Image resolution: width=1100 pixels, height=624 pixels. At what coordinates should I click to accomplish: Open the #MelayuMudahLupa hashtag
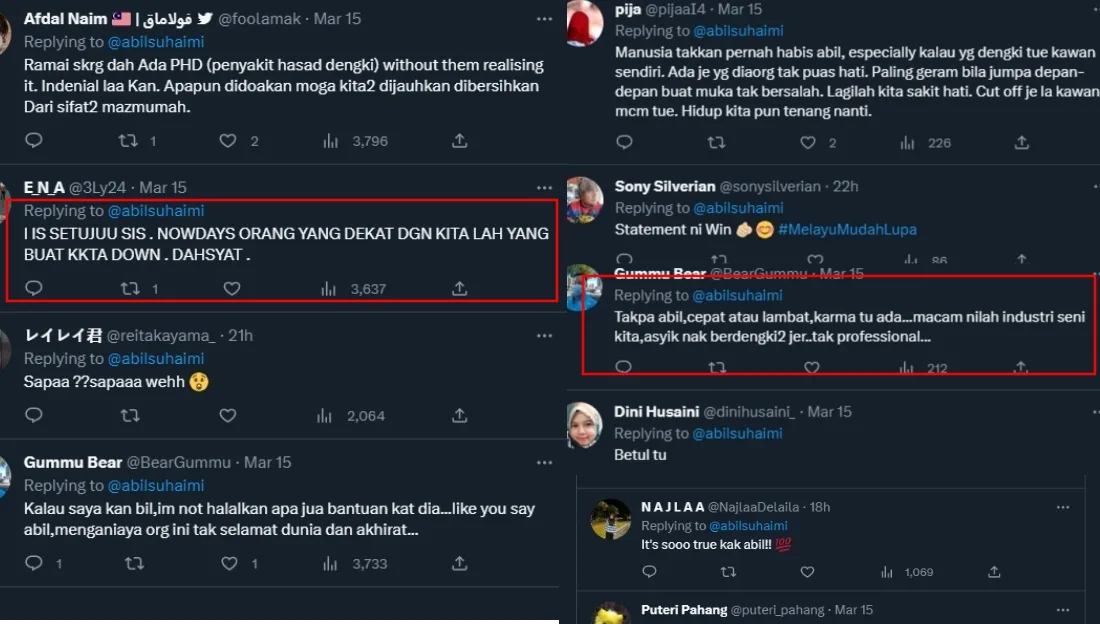tap(846, 229)
